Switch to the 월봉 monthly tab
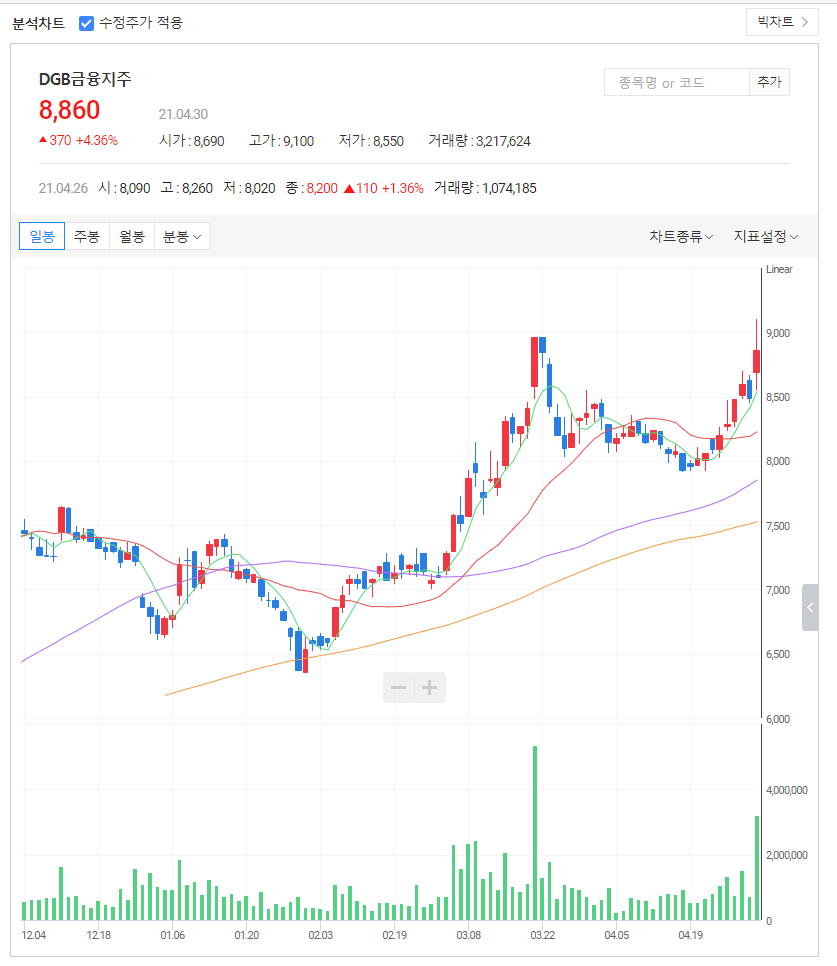Viewport: 837px width, 966px height. [x=132, y=237]
